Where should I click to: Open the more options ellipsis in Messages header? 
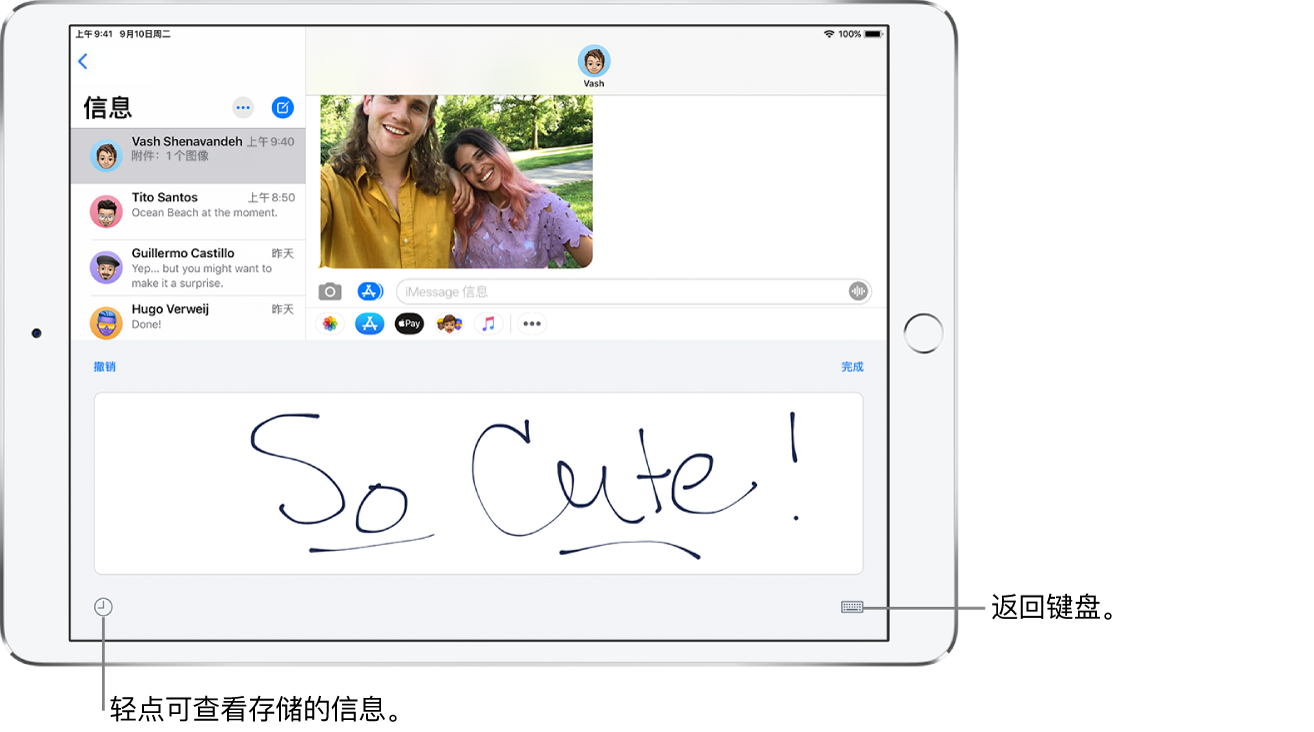243,107
